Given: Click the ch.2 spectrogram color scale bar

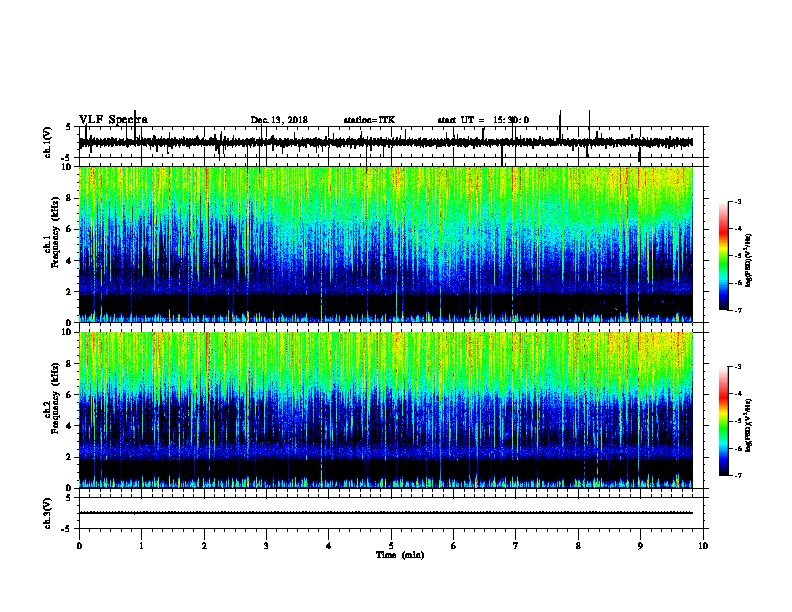Looking at the screenshot, I should pyautogui.click(x=724, y=421).
